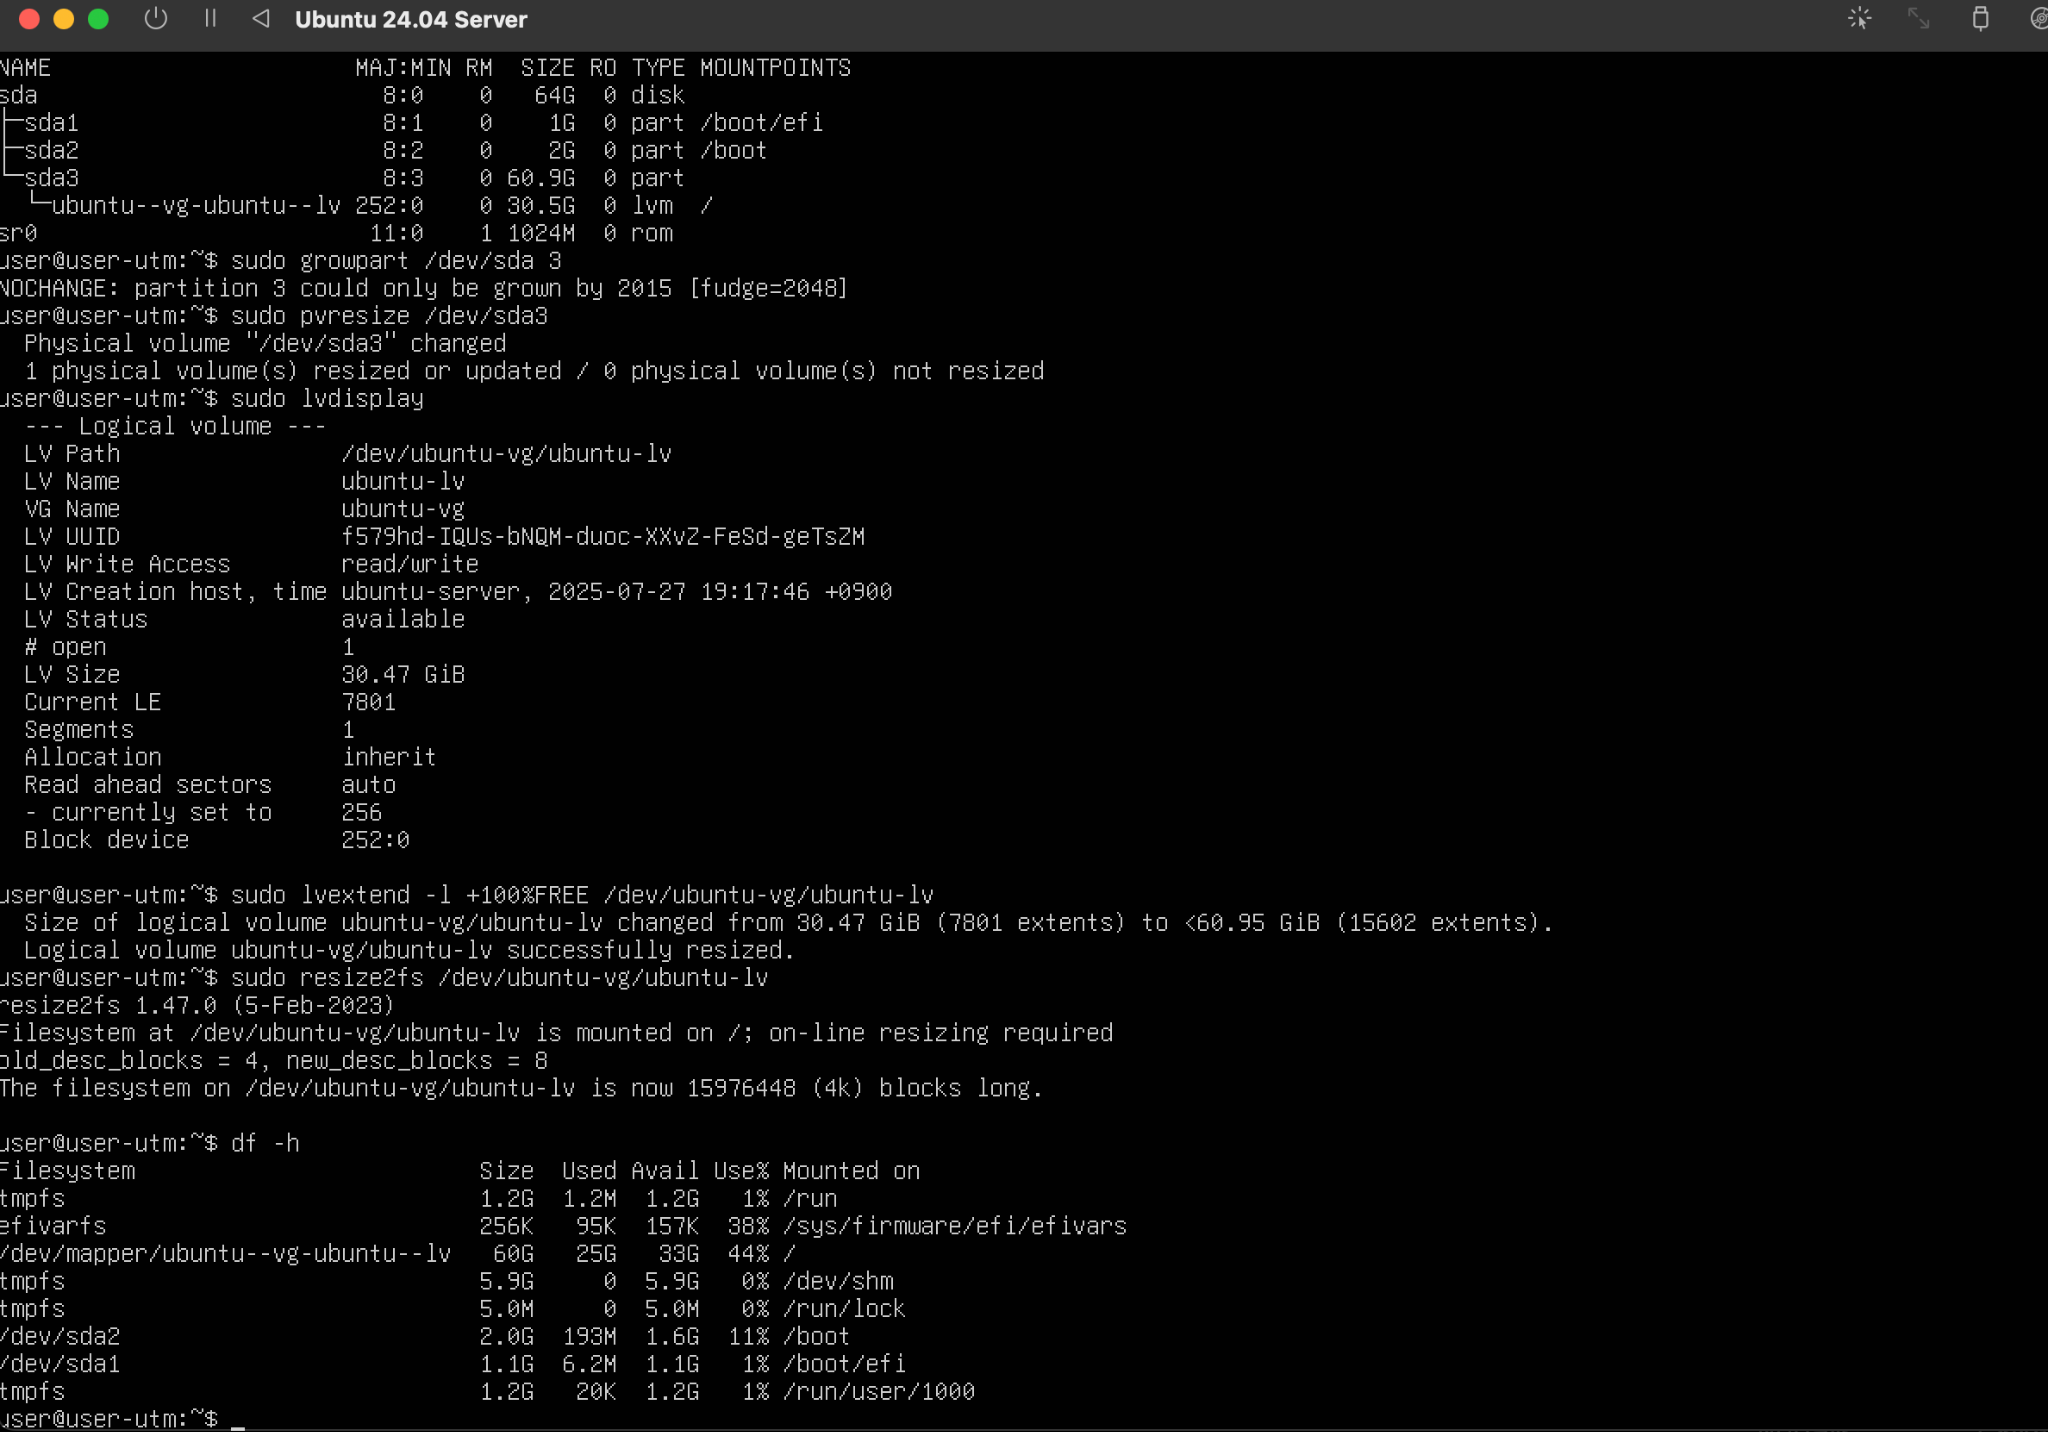Open the drive image options icon

point(2038,19)
